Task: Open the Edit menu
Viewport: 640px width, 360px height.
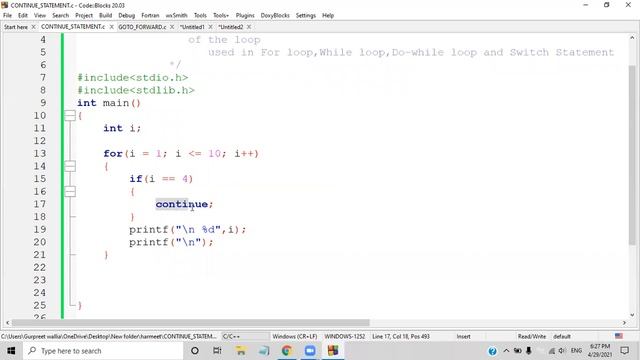Action: [23, 15]
